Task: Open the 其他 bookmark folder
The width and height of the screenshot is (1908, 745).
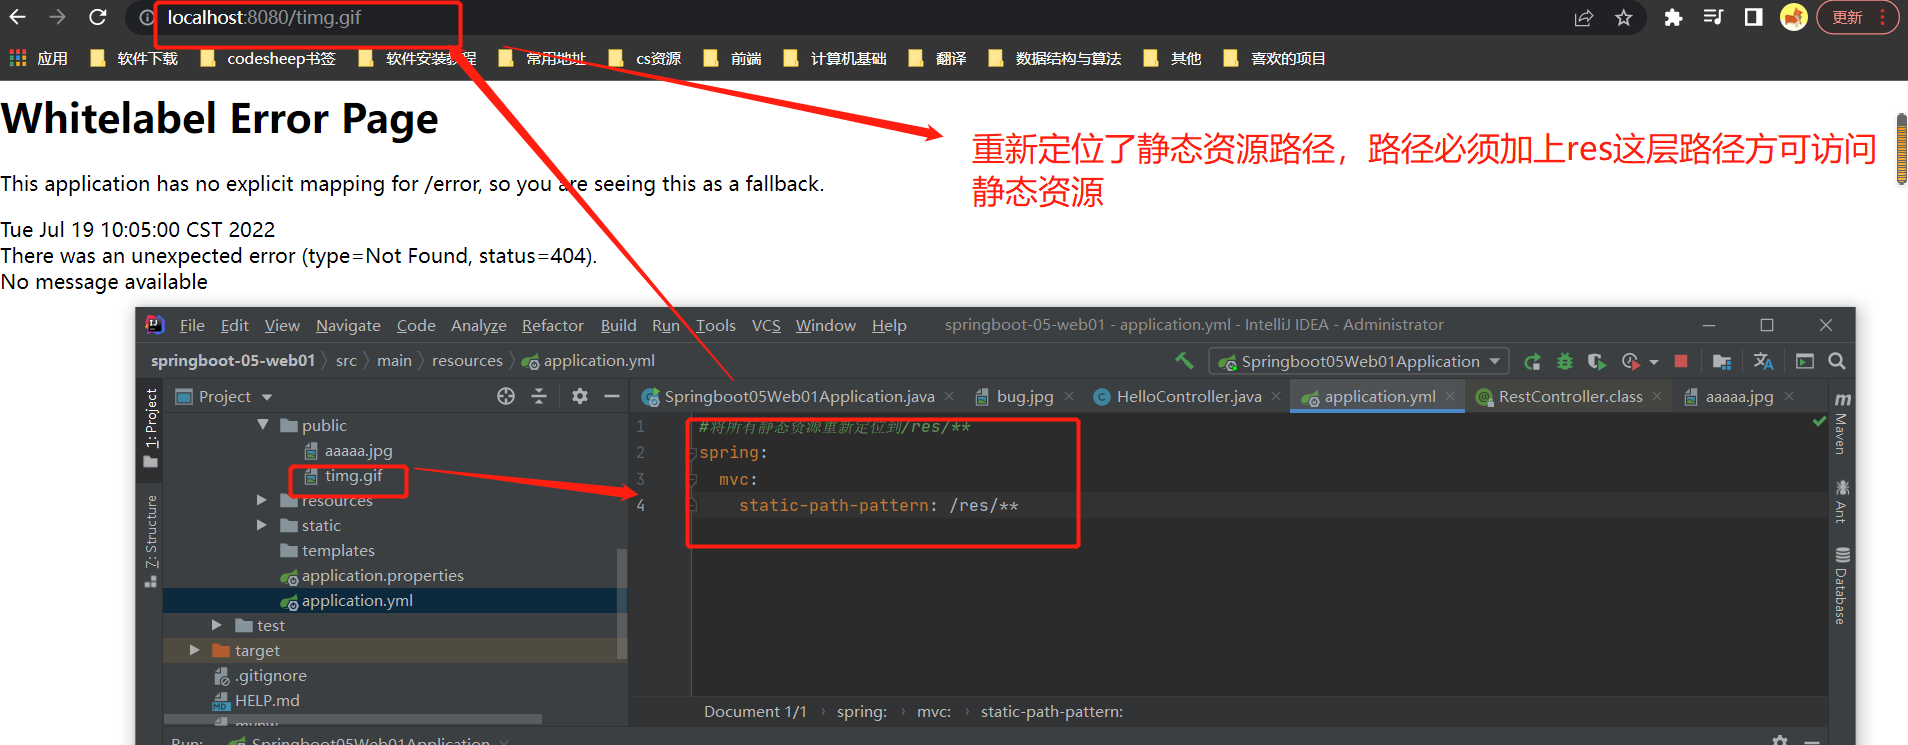Action: 1172,59
